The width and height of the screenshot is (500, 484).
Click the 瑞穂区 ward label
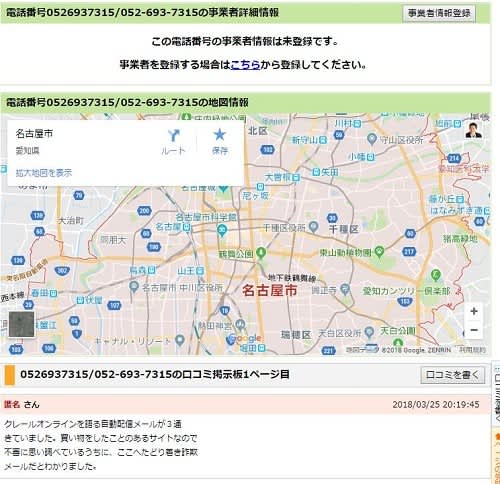click(x=296, y=335)
